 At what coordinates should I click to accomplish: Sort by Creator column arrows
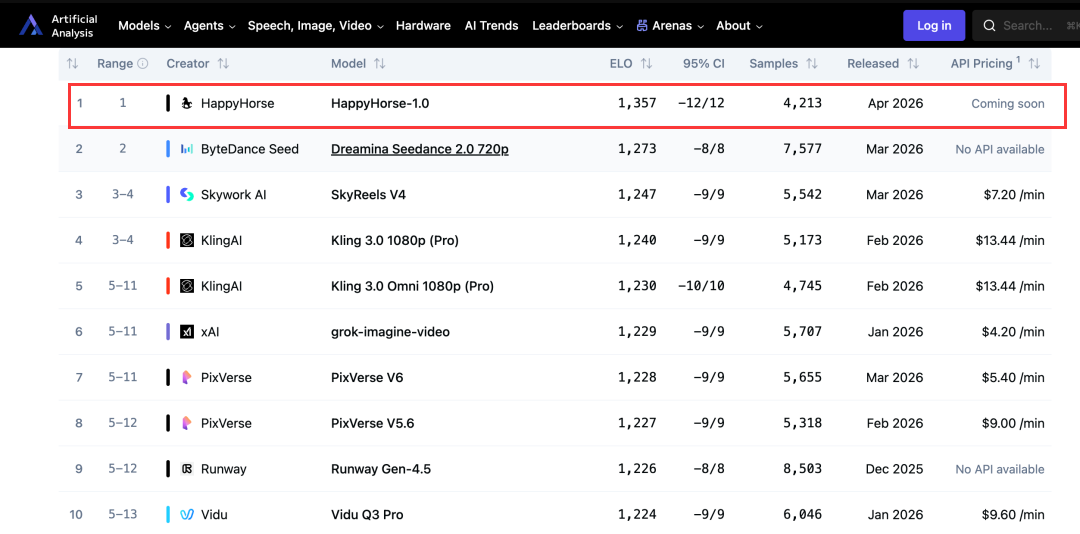pyautogui.click(x=223, y=64)
